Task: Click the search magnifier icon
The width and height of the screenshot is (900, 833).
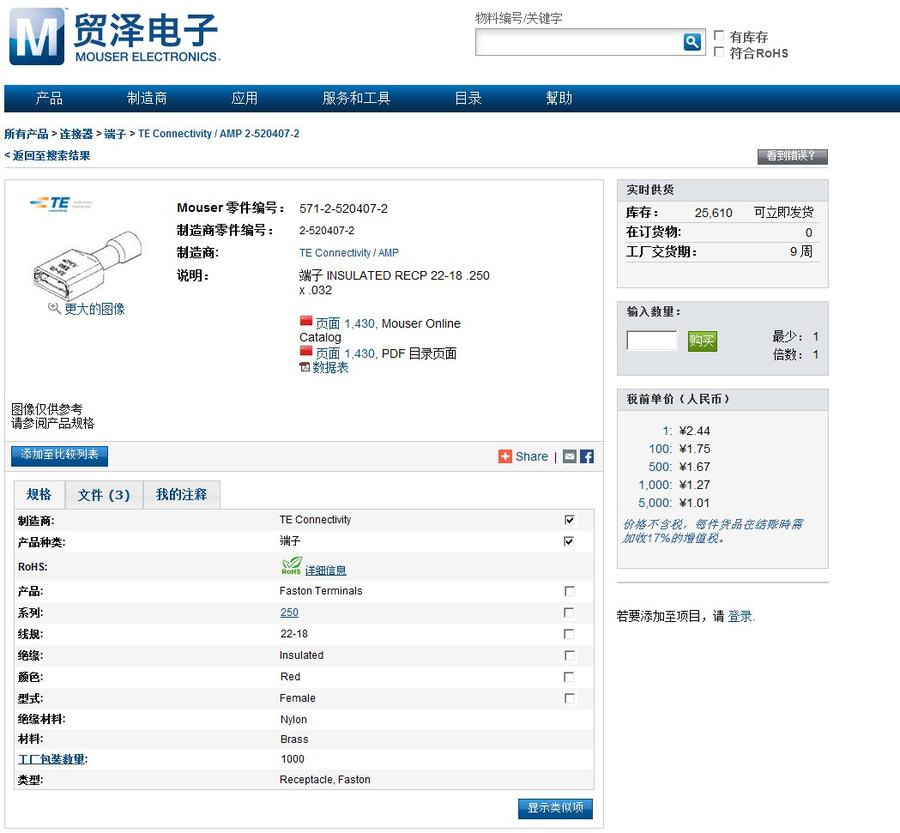Action: (692, 42)
